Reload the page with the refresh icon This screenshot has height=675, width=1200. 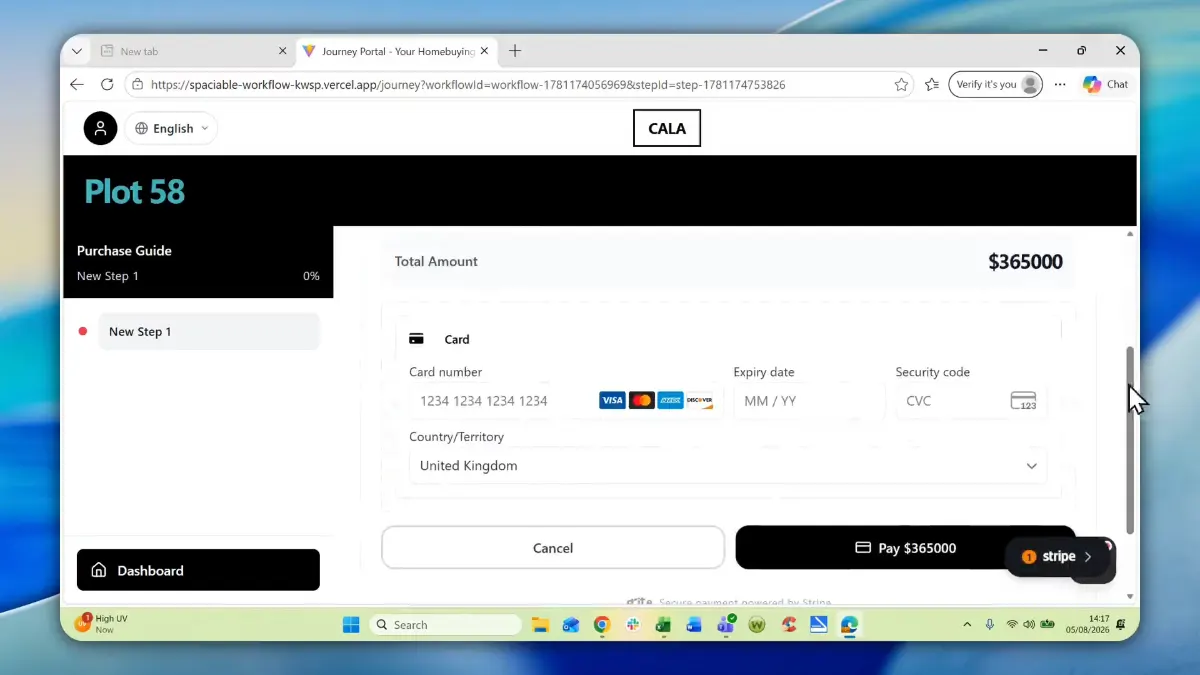click(107, 84)
